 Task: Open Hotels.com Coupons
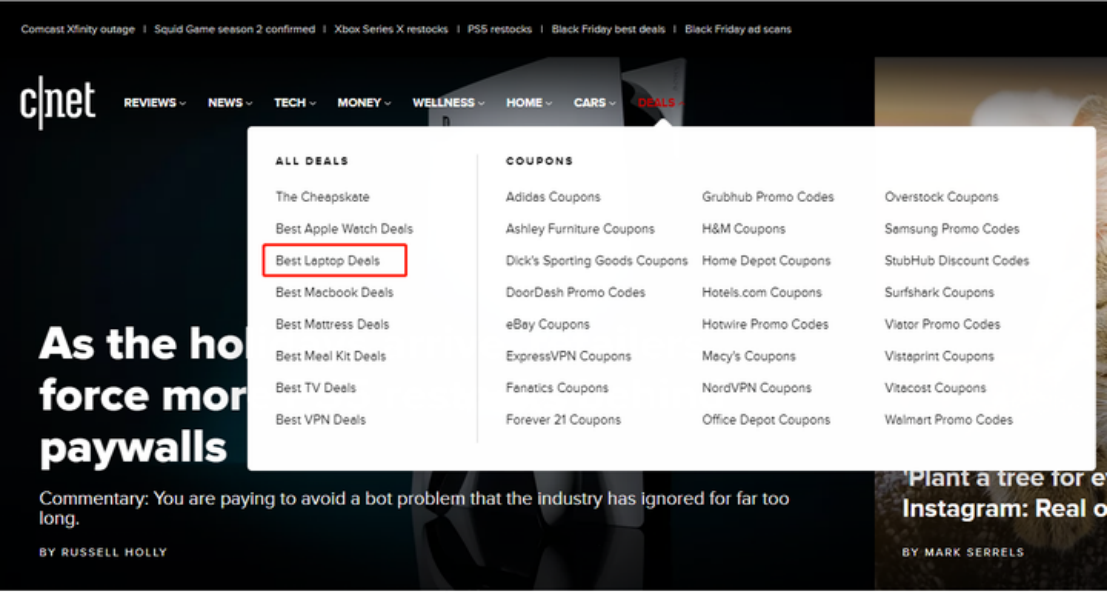762,293
